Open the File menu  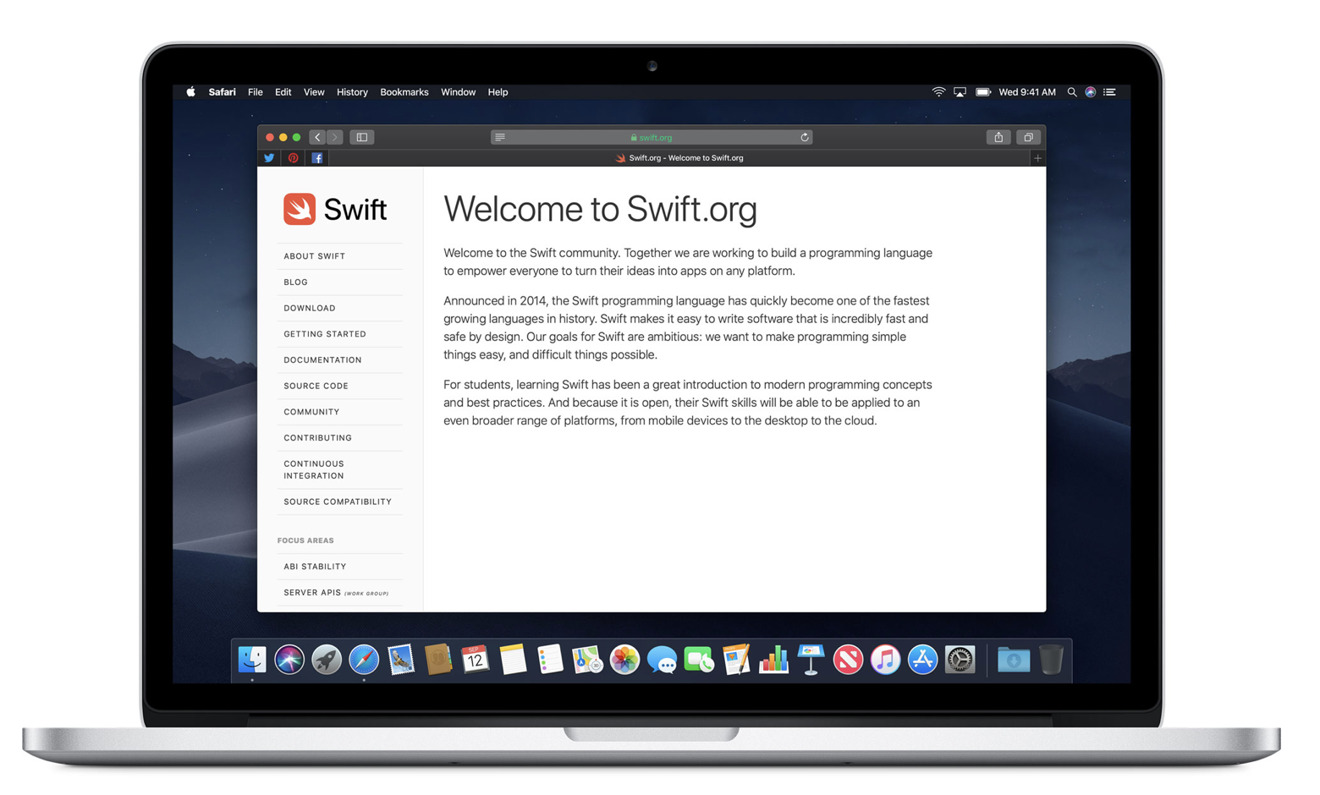click(255, 92)
